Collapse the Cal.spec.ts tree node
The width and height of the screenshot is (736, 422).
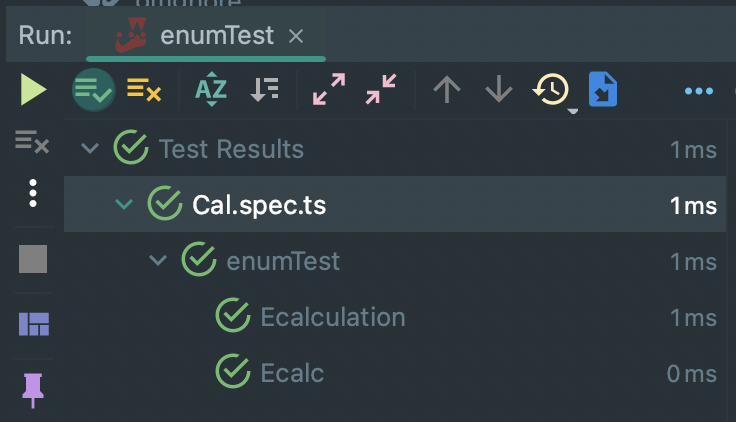[x=124, y=205]
